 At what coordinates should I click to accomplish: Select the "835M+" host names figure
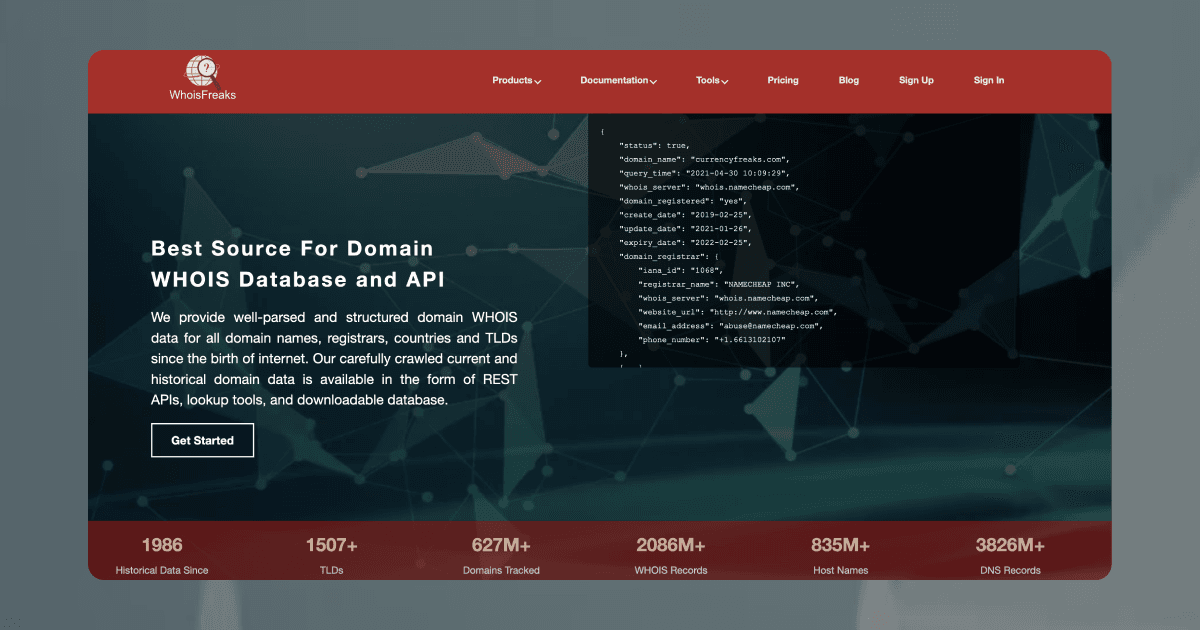[841, 545]
